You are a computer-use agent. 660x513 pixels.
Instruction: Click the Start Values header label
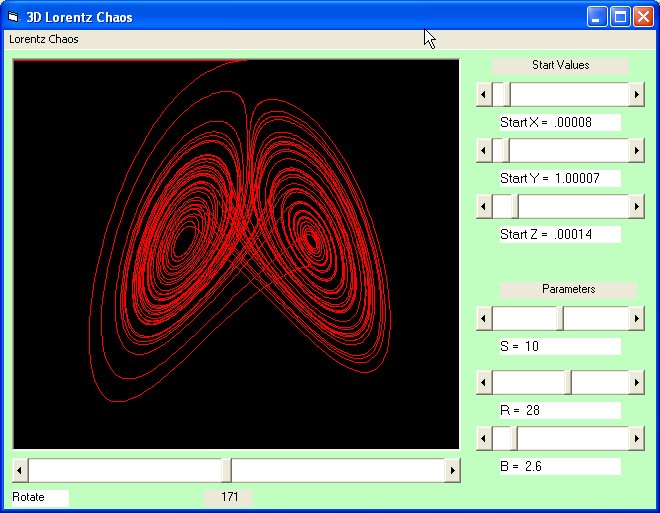(560, 65)
